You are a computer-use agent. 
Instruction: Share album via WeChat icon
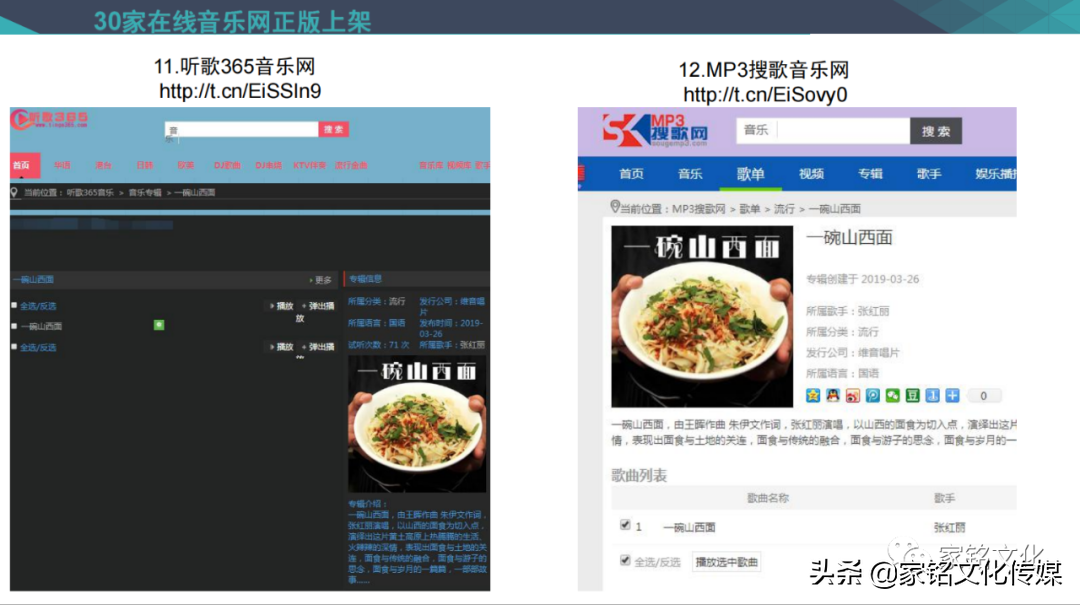tap(891, 396)
